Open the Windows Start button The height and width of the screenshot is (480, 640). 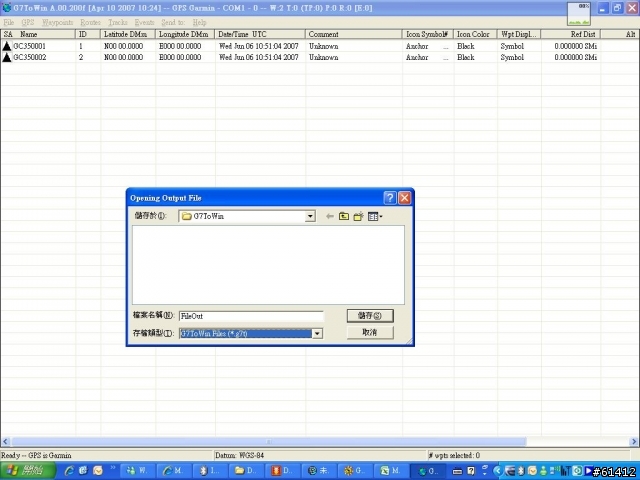27,471
